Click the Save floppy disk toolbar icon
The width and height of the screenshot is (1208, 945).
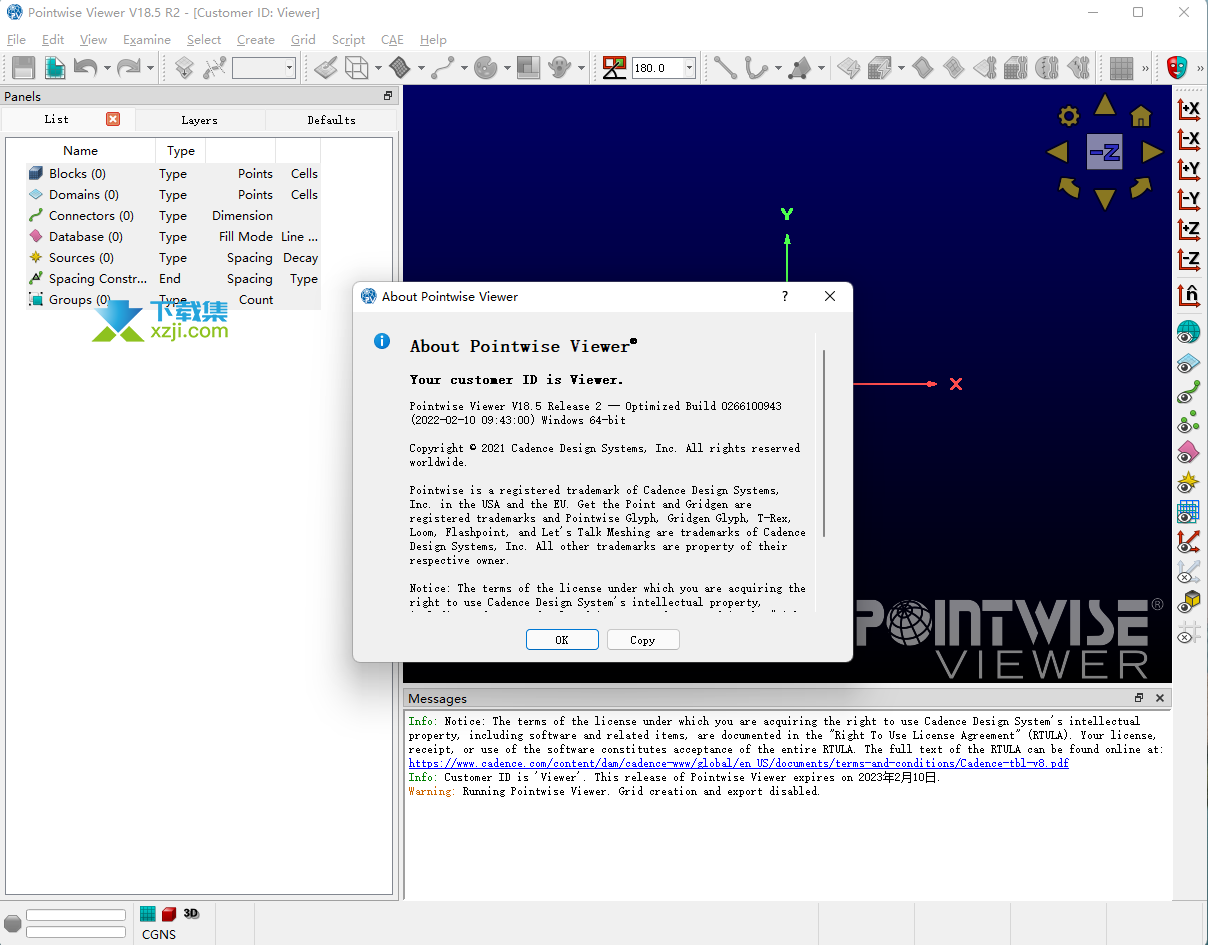click(x=23, y=68)
